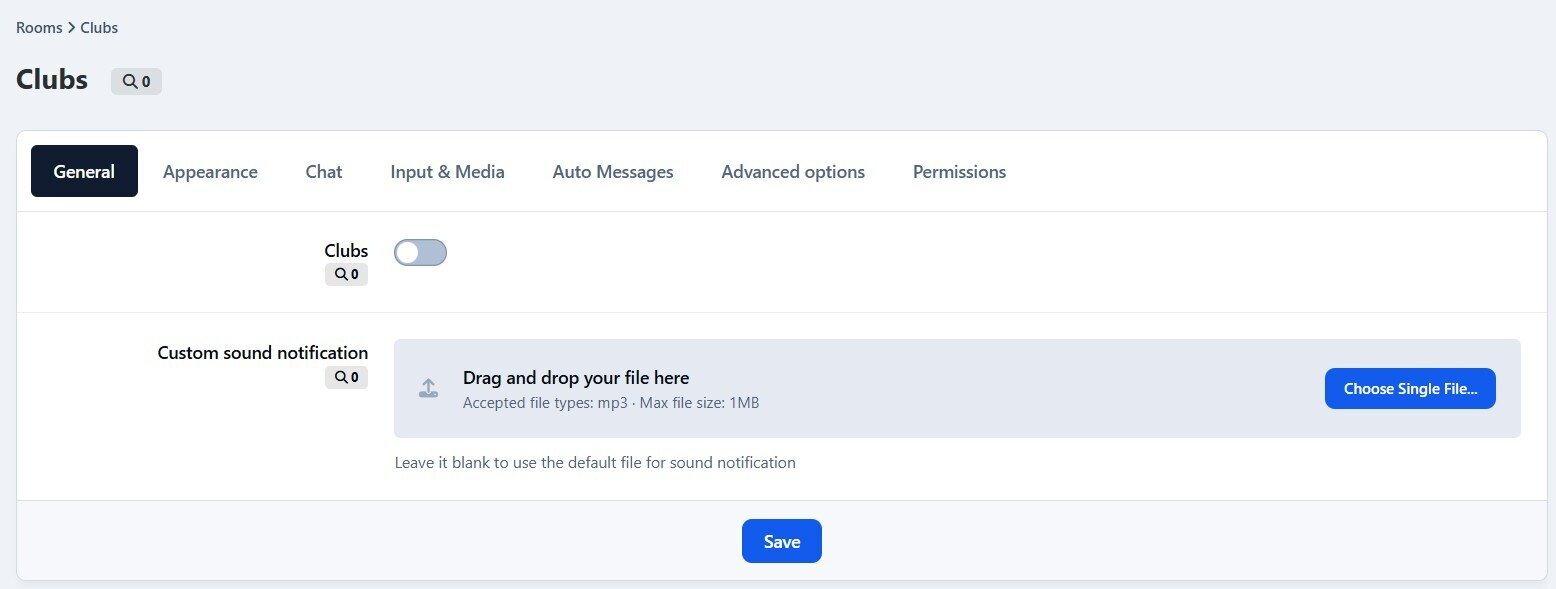Screen dimensions: 1556x589
Task: Save the room settings
Action: click(781, 541)
